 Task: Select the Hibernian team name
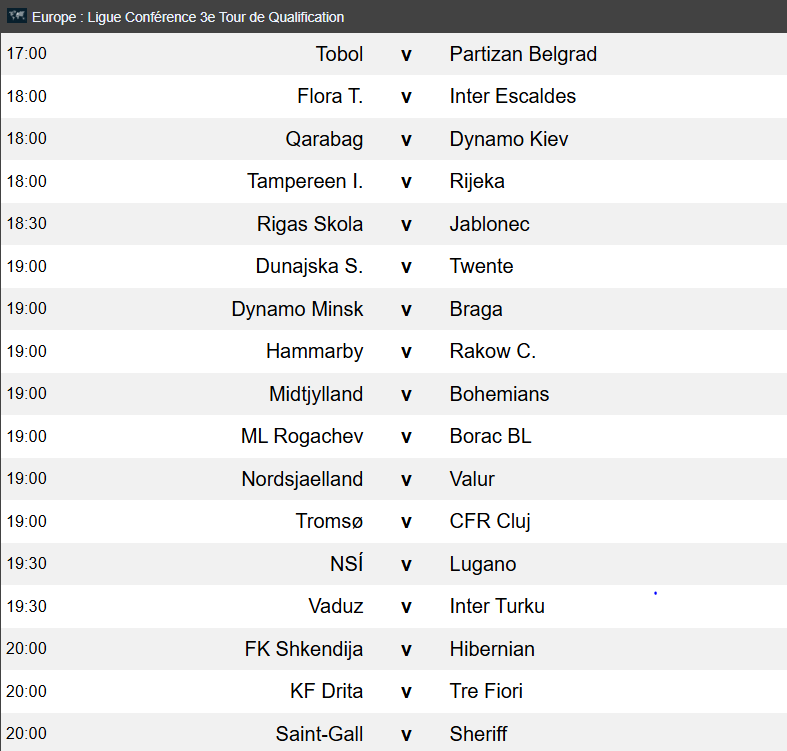coord(492,649)
